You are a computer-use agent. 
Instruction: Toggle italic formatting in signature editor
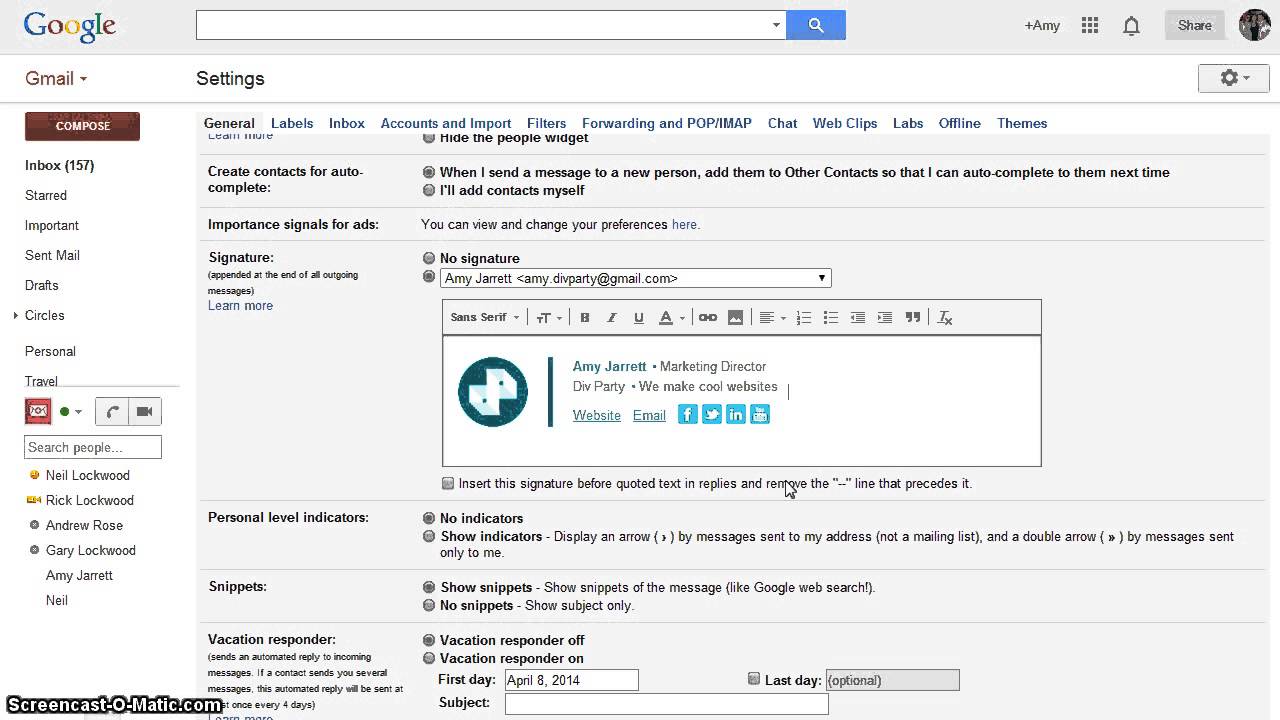pyautogui.click(x=612, y=318)
